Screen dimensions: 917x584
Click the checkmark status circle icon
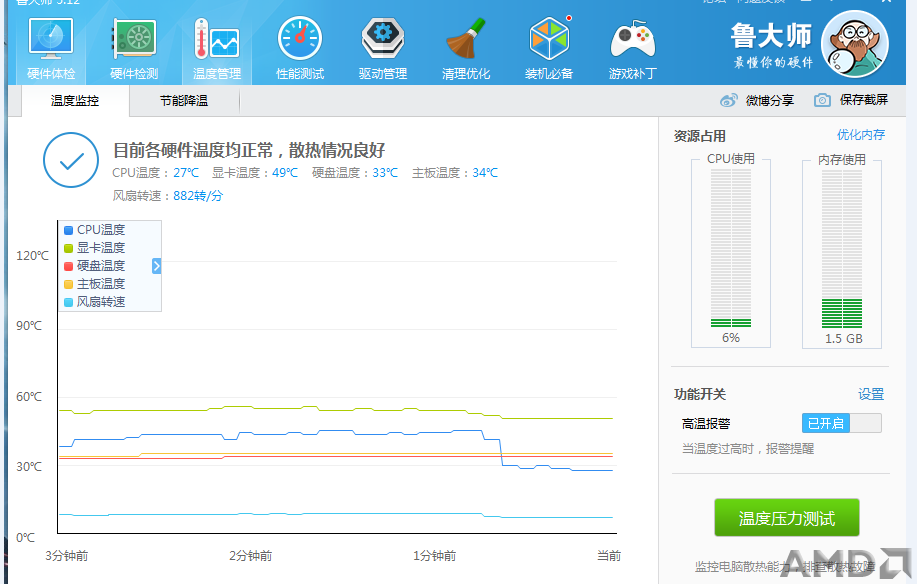[x=71, y=160]
